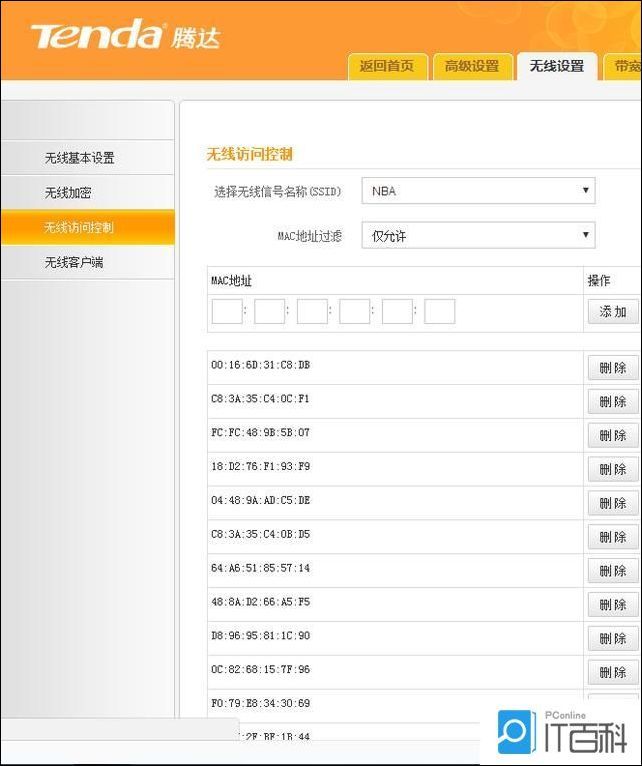Open the 无线设置 tab
The height and width of the screenshot is (766, 642).
[556, 66]
